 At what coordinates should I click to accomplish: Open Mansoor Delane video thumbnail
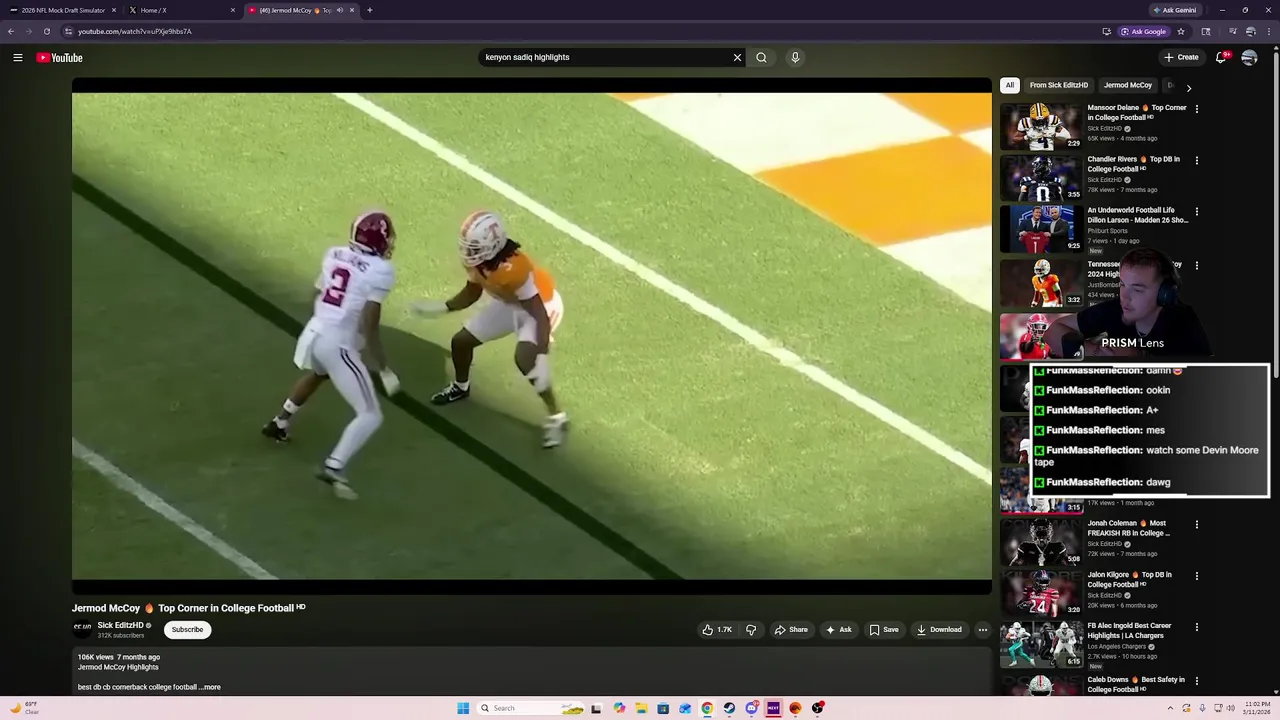click(1041, 125)
